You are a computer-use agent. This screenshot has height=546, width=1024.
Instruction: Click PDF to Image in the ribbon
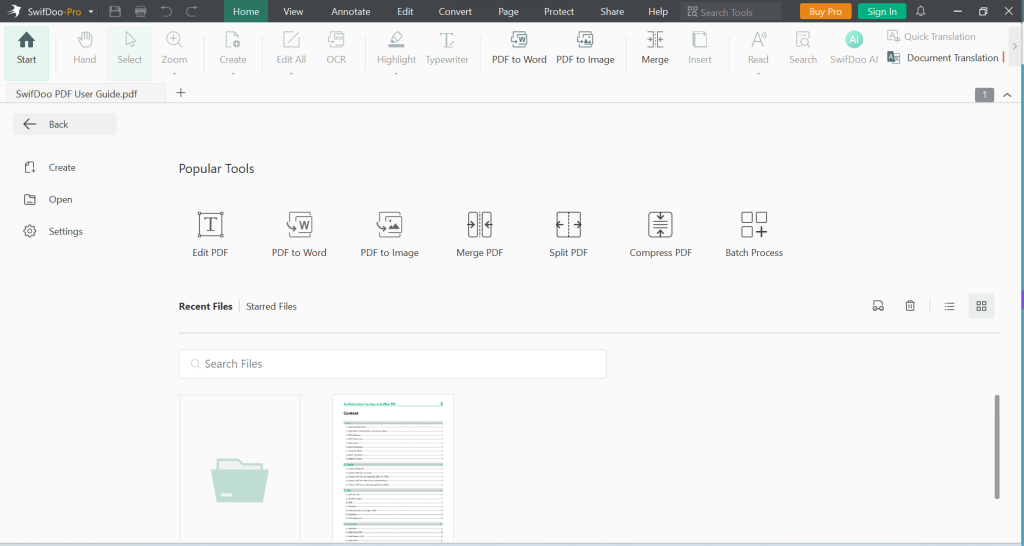[x=585, y=48]
